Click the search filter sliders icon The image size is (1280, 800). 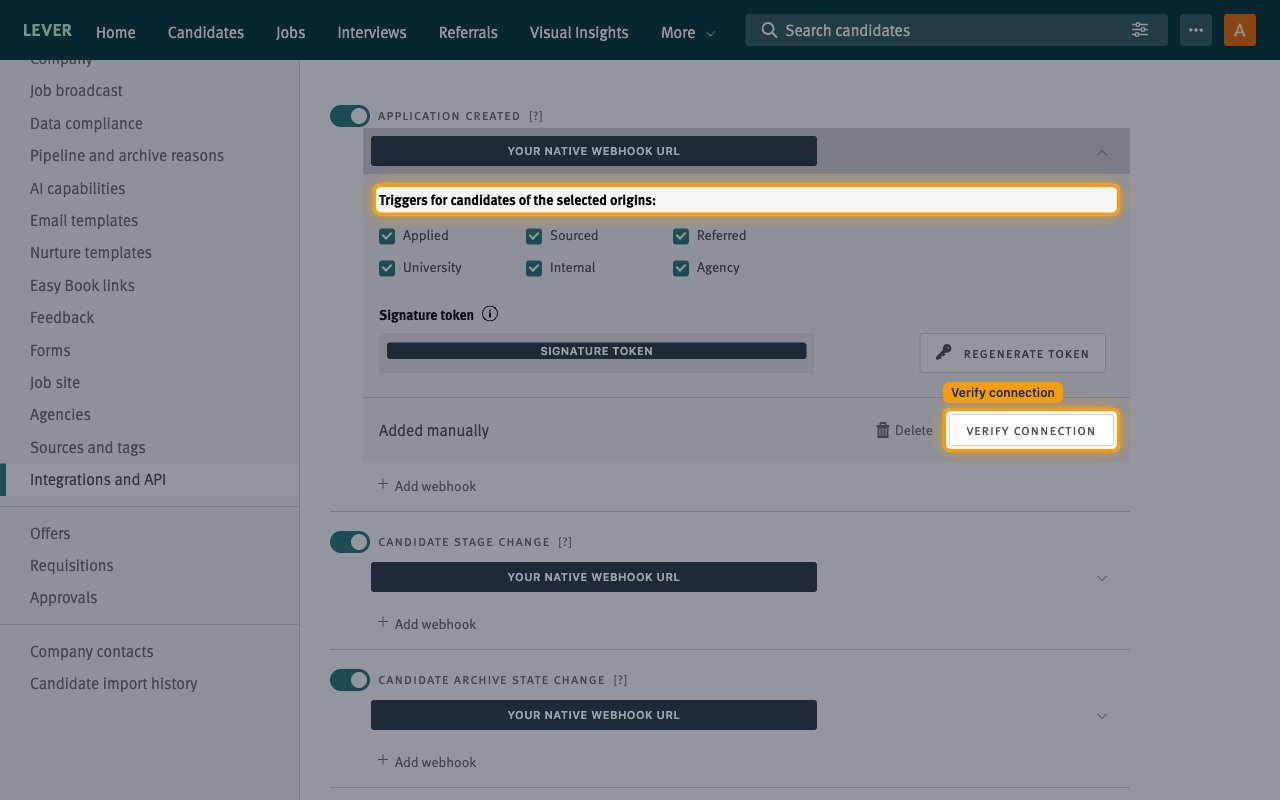pos(1140,30)
